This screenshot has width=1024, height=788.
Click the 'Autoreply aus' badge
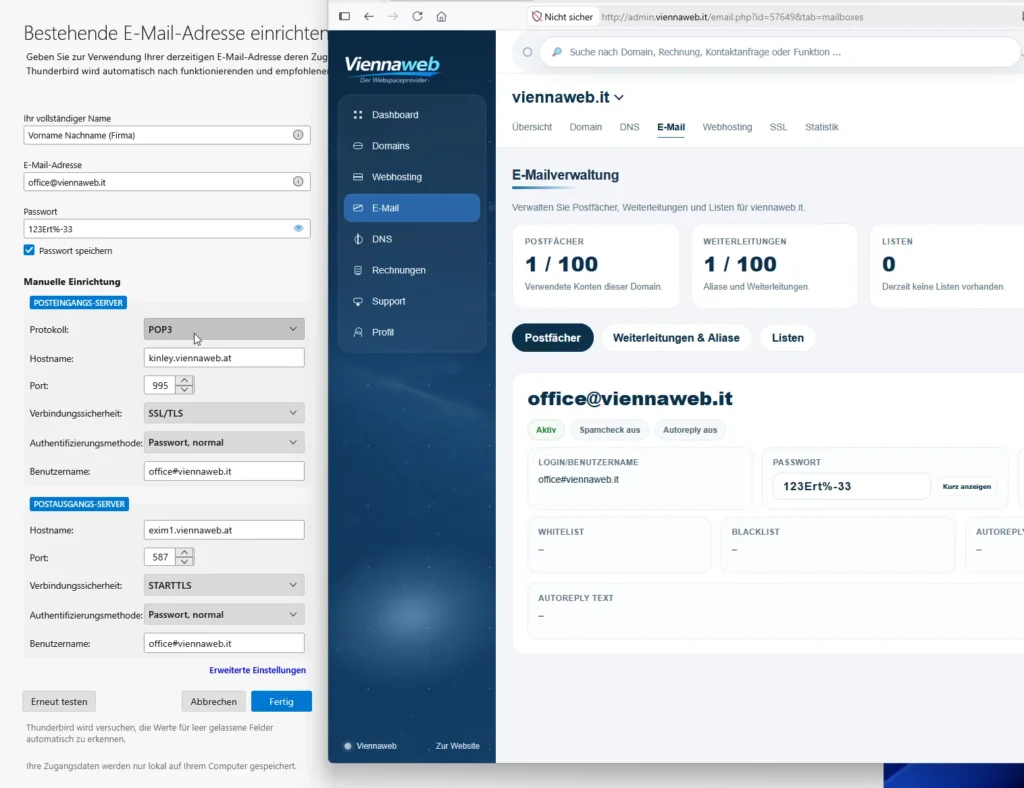[x=690, y=430]
